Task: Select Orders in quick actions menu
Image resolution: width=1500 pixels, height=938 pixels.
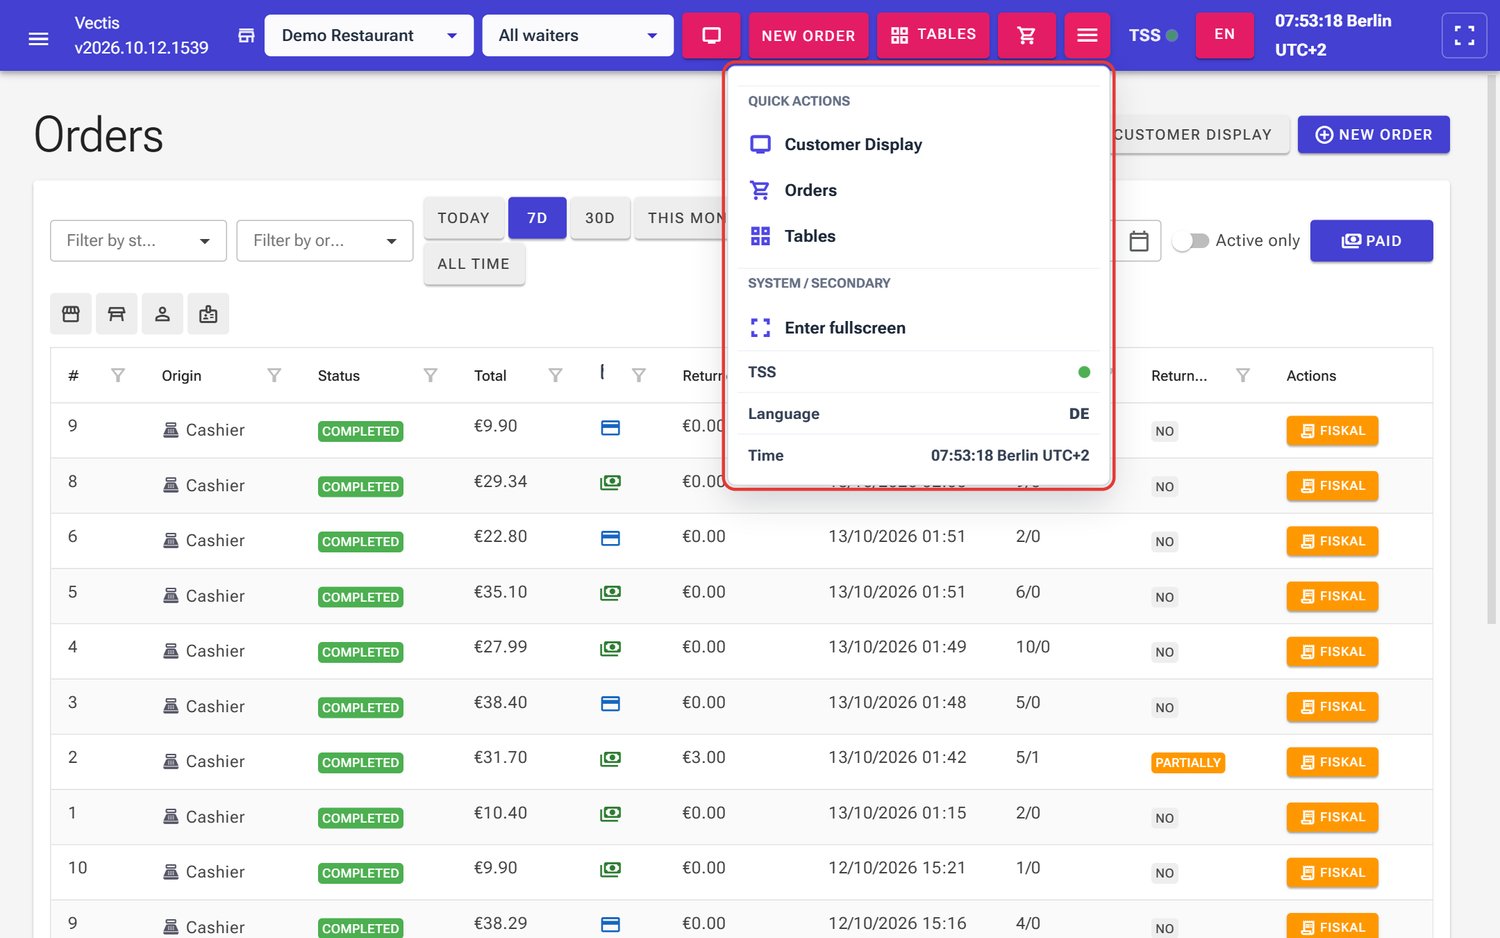Action: coord(918,190)
